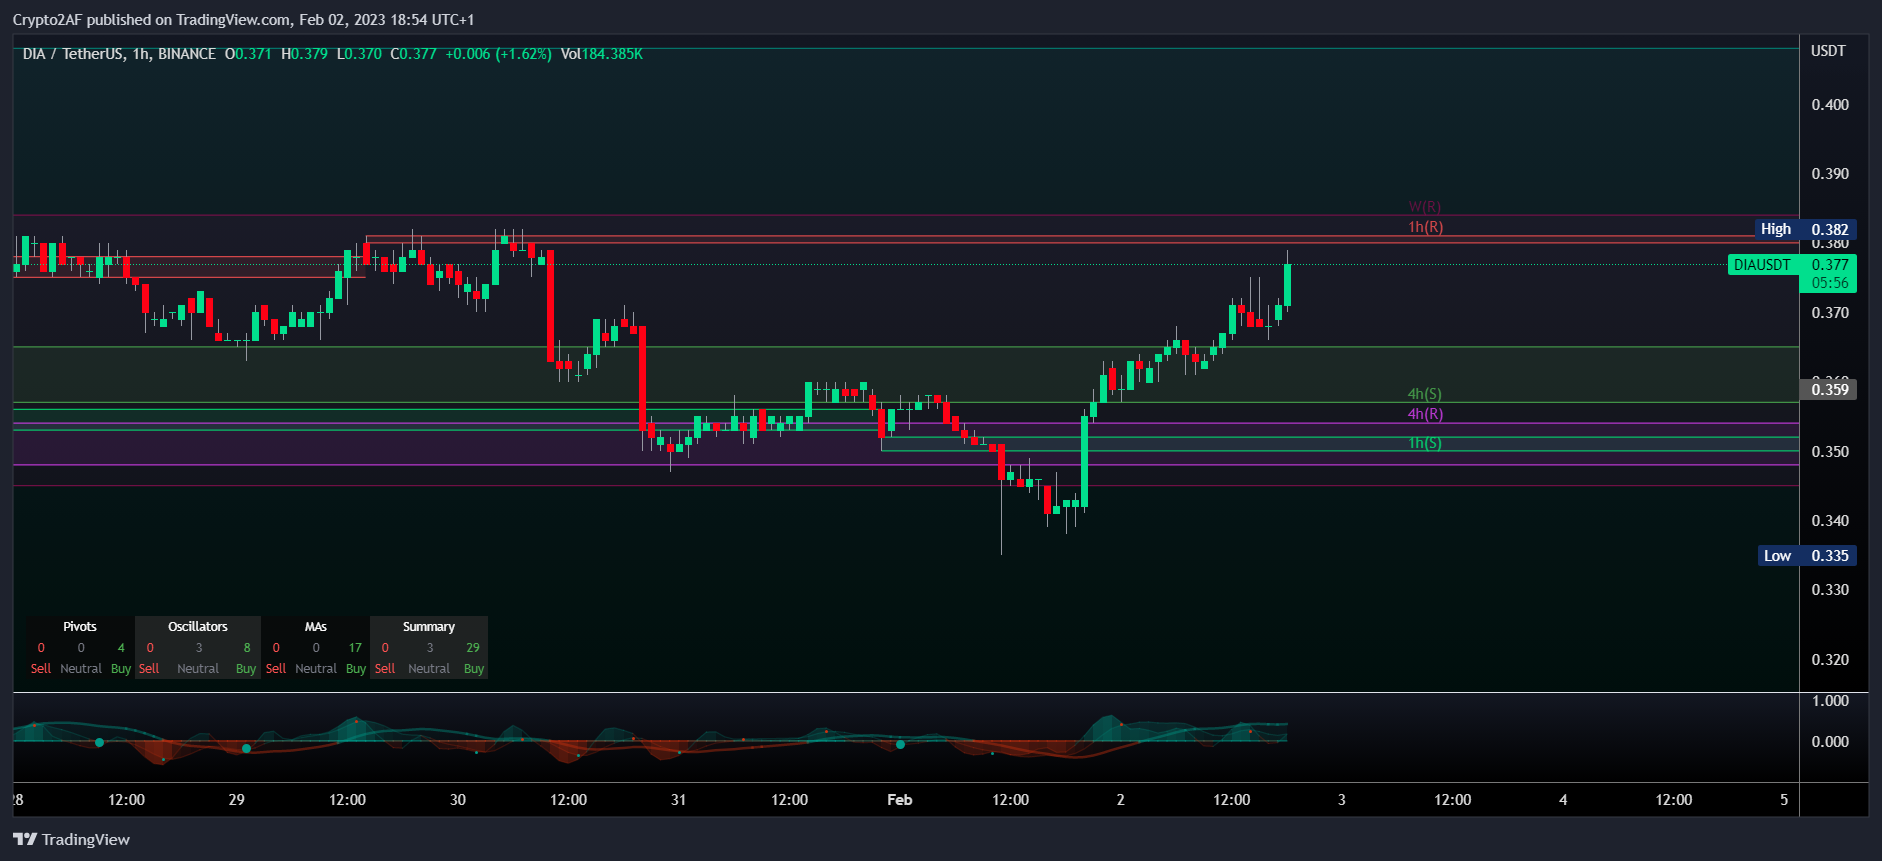Click the 3 date on time axis
This screenshot has height=861, width=1882.
click(x=1342, y=800)
